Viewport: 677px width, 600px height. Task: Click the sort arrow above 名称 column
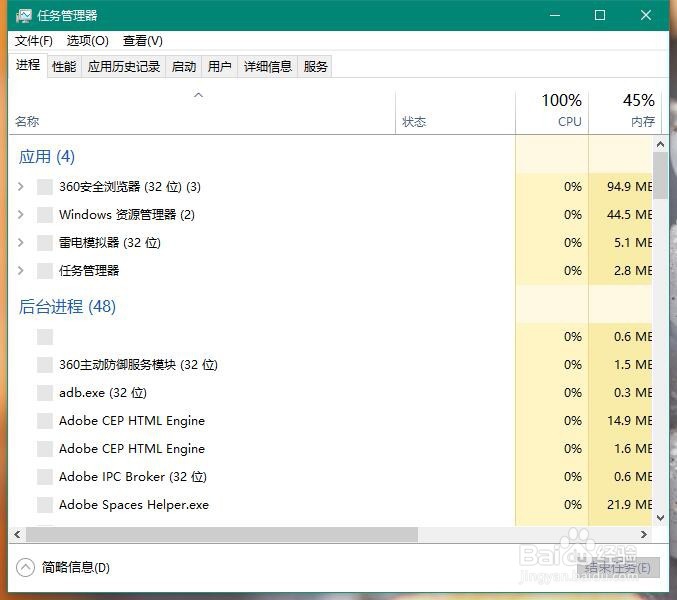tap(198, 95)
